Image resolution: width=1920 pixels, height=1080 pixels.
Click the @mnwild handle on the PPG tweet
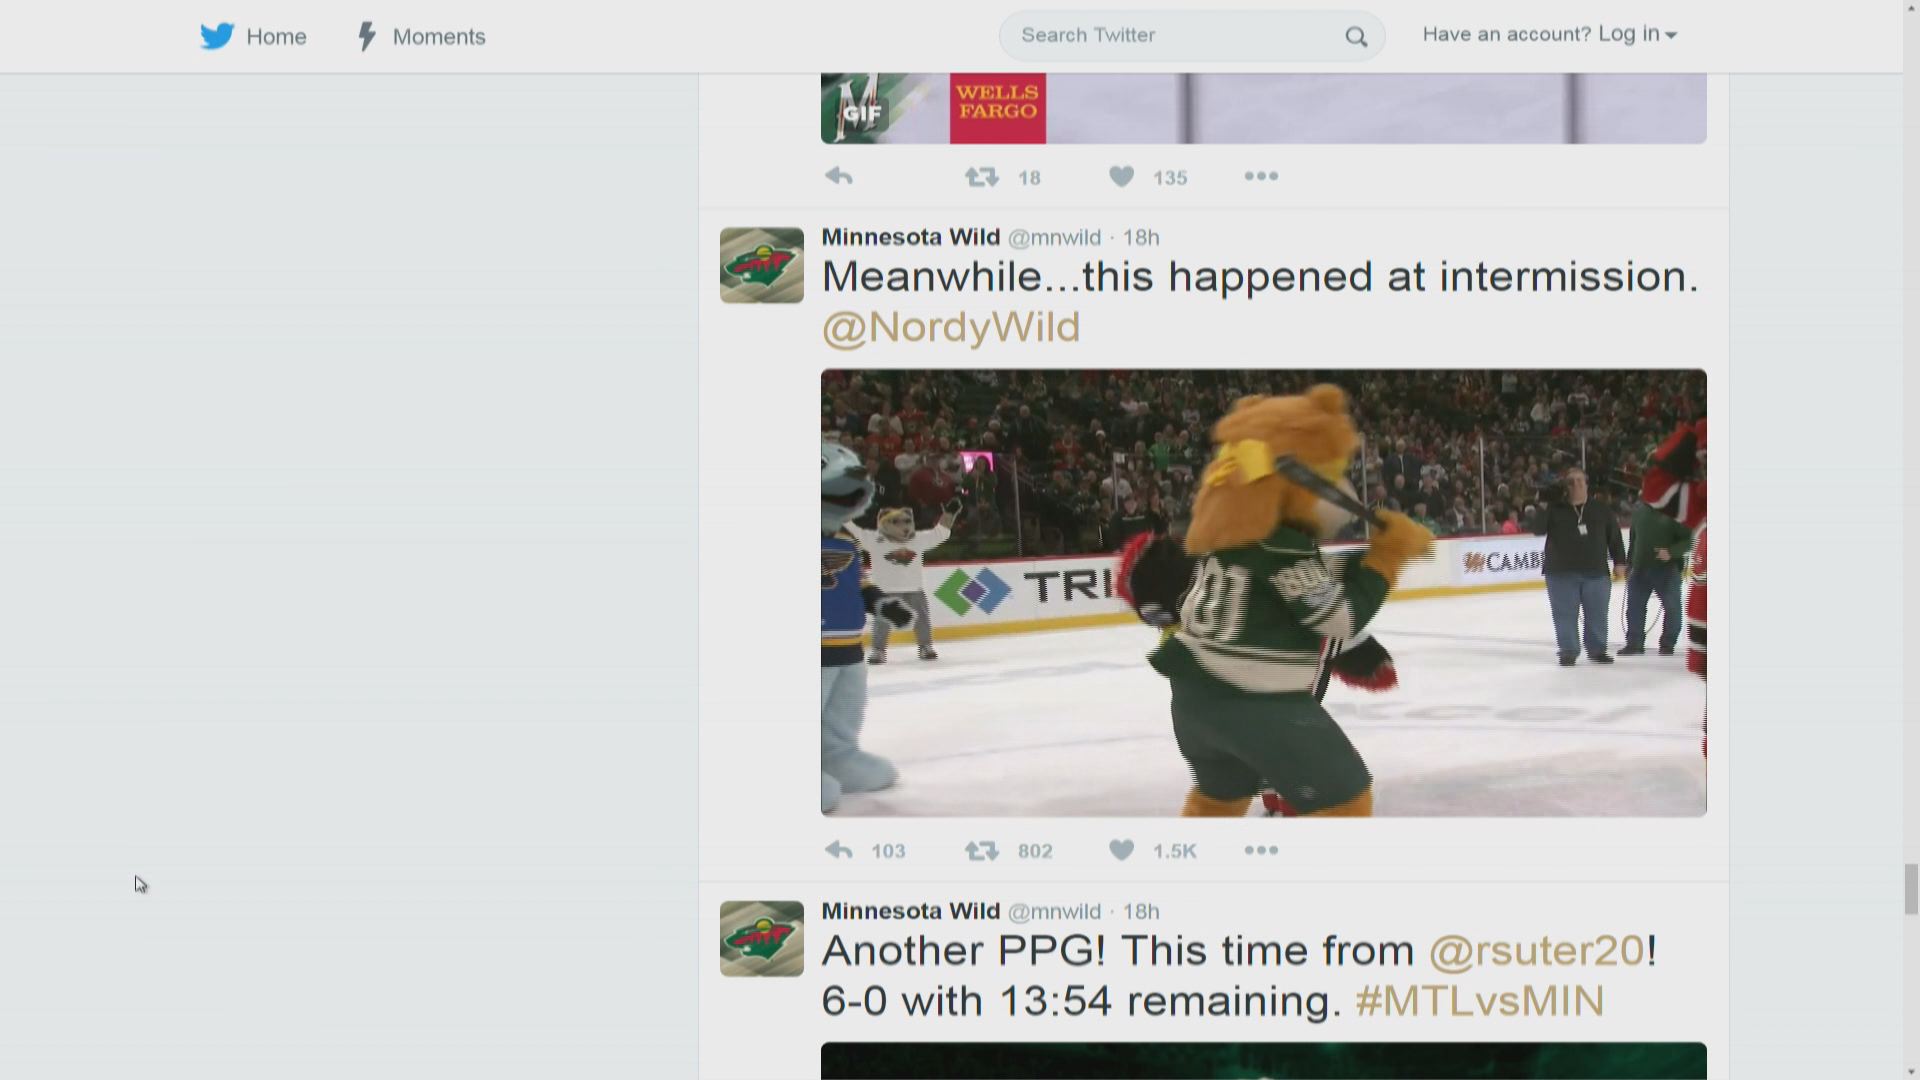tap(1054, 911)
